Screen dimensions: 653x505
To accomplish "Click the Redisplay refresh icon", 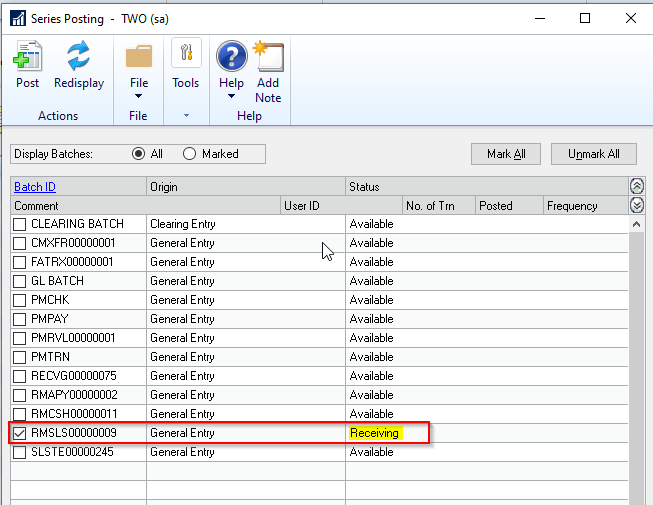I will coord(79,57).
